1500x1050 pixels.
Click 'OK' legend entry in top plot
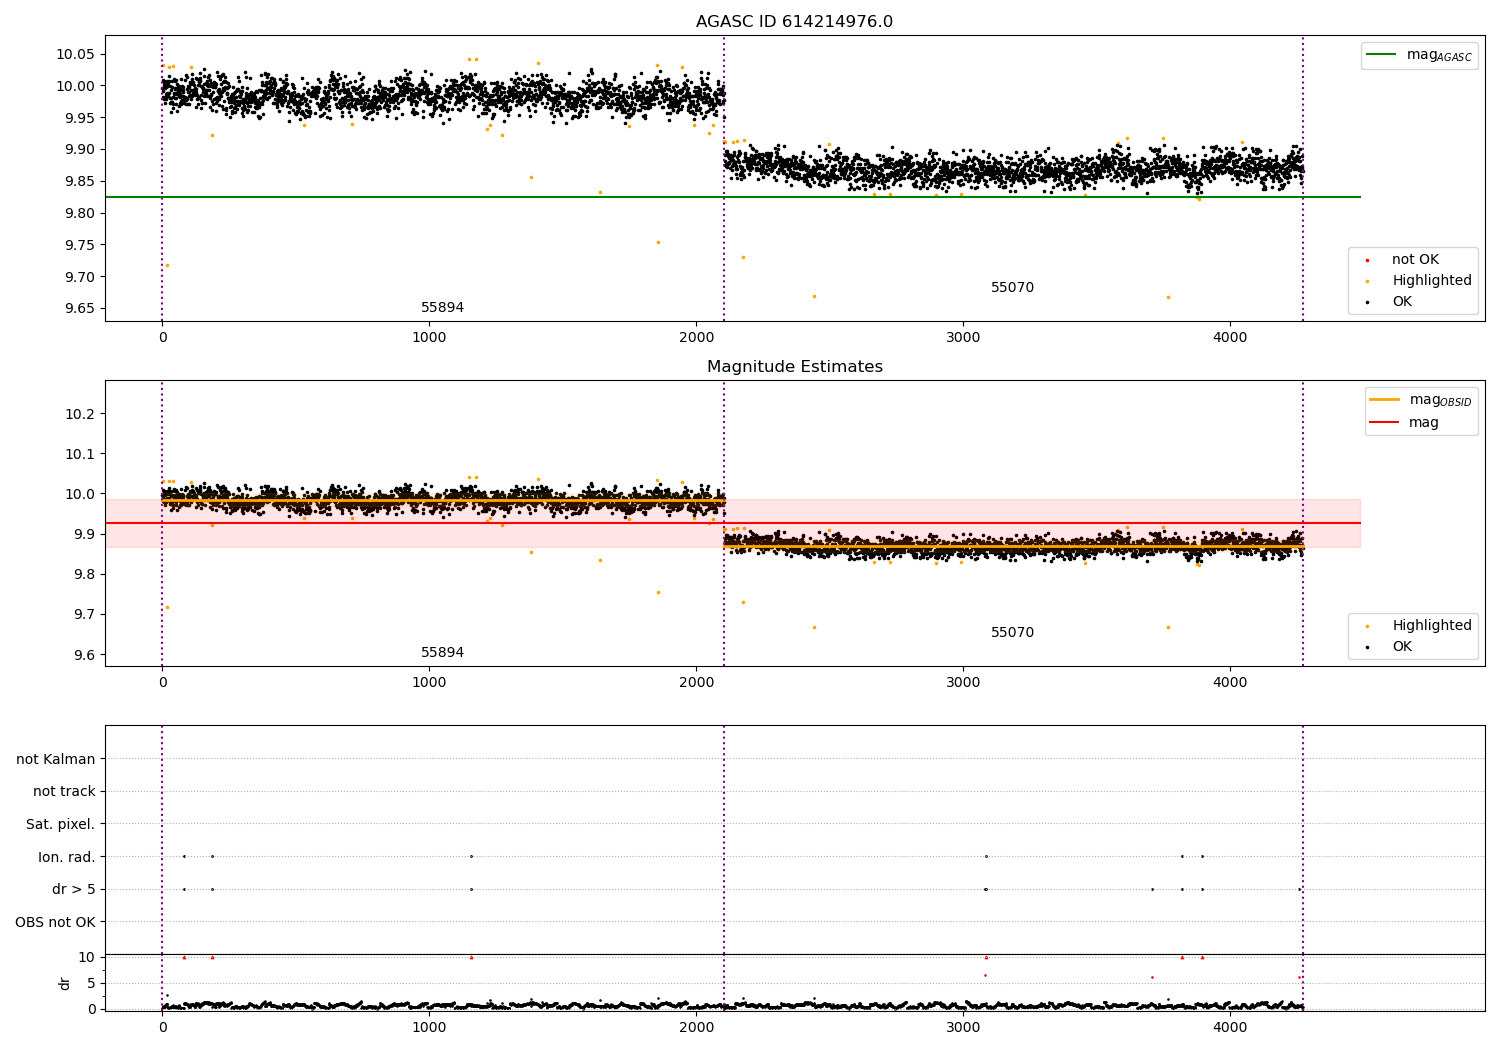1388,302
